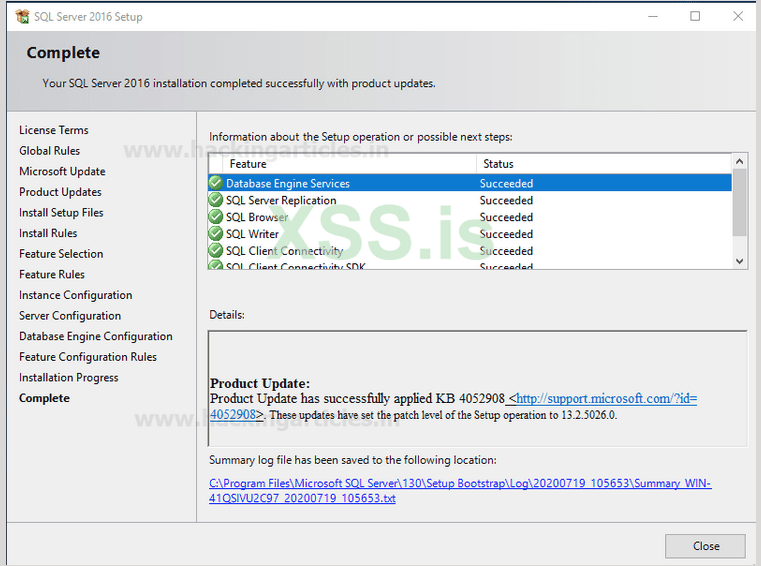Click the feature list scroll down arrow
The image size is (761, 566).
[739, 261]
